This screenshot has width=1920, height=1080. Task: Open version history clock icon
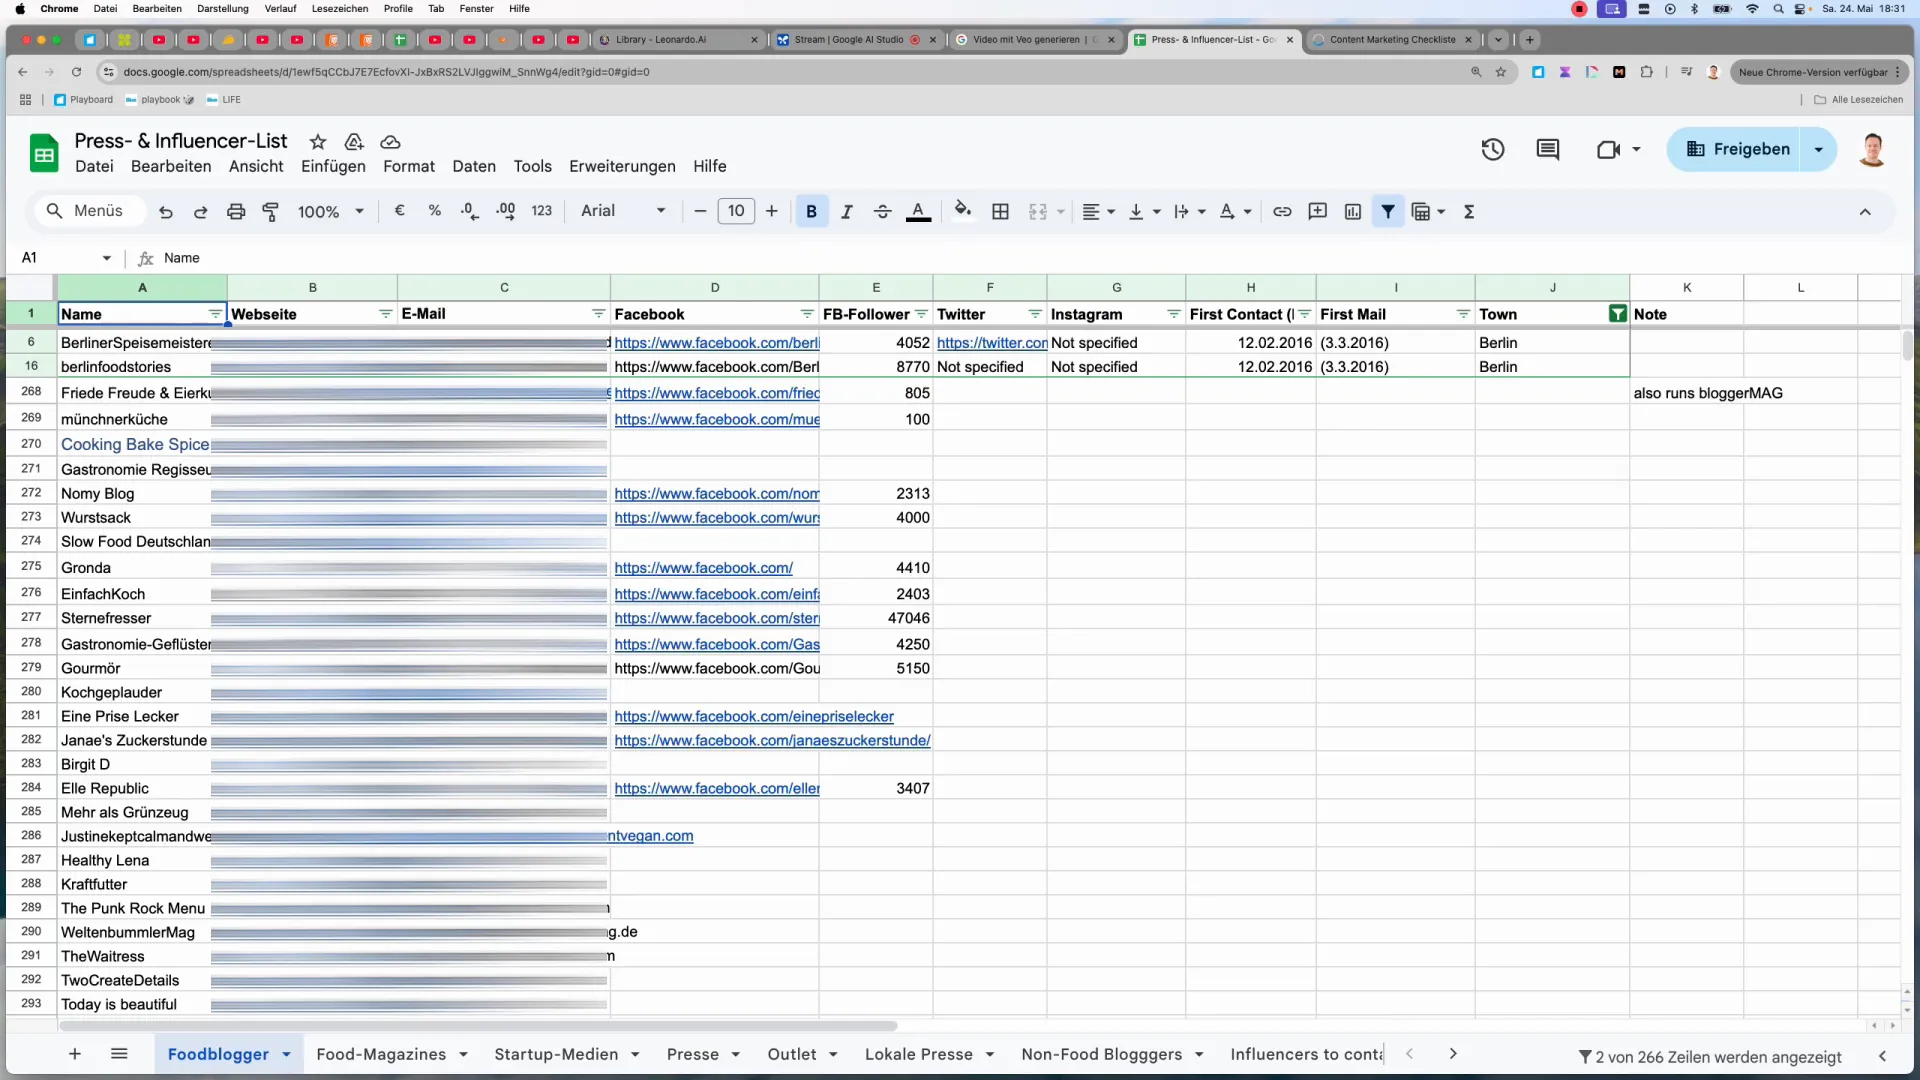(x=1492, y=150)
